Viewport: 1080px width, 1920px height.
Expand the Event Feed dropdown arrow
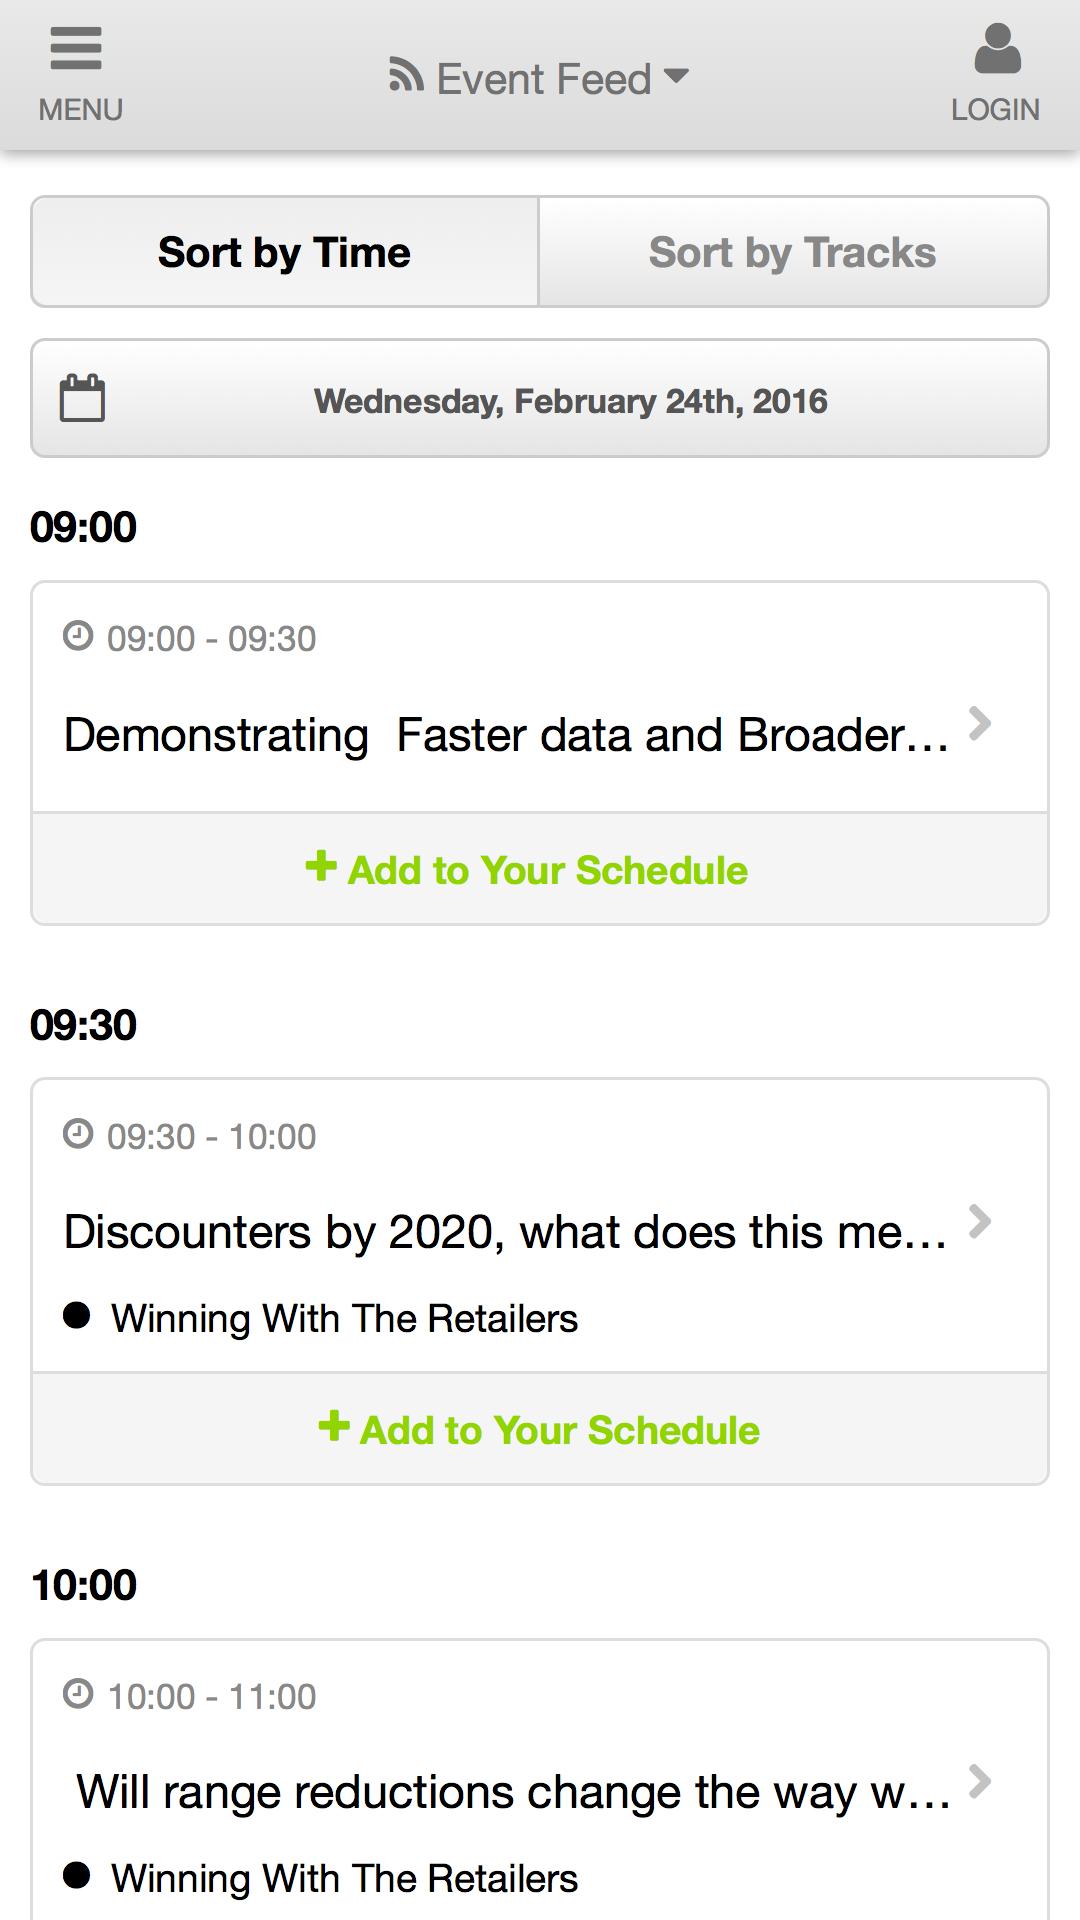tap(676, 76)
